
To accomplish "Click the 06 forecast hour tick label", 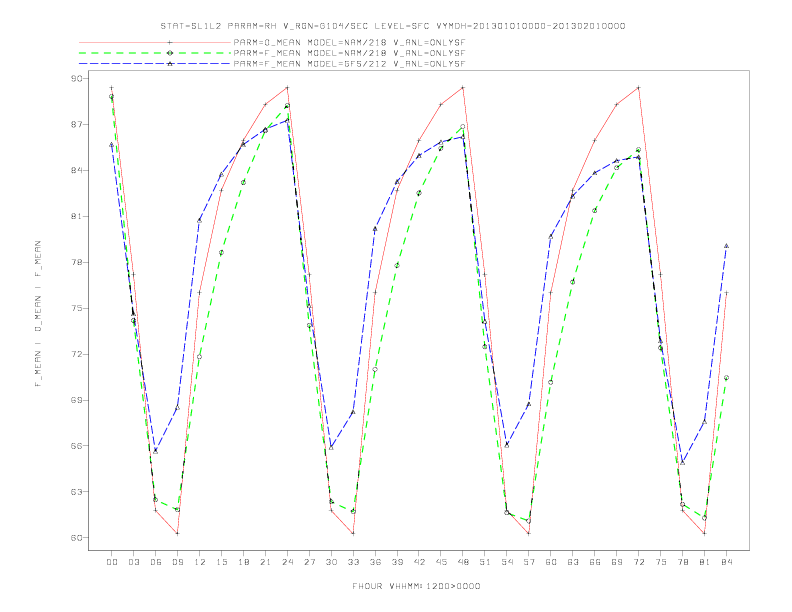I will [x=156, y=562].
